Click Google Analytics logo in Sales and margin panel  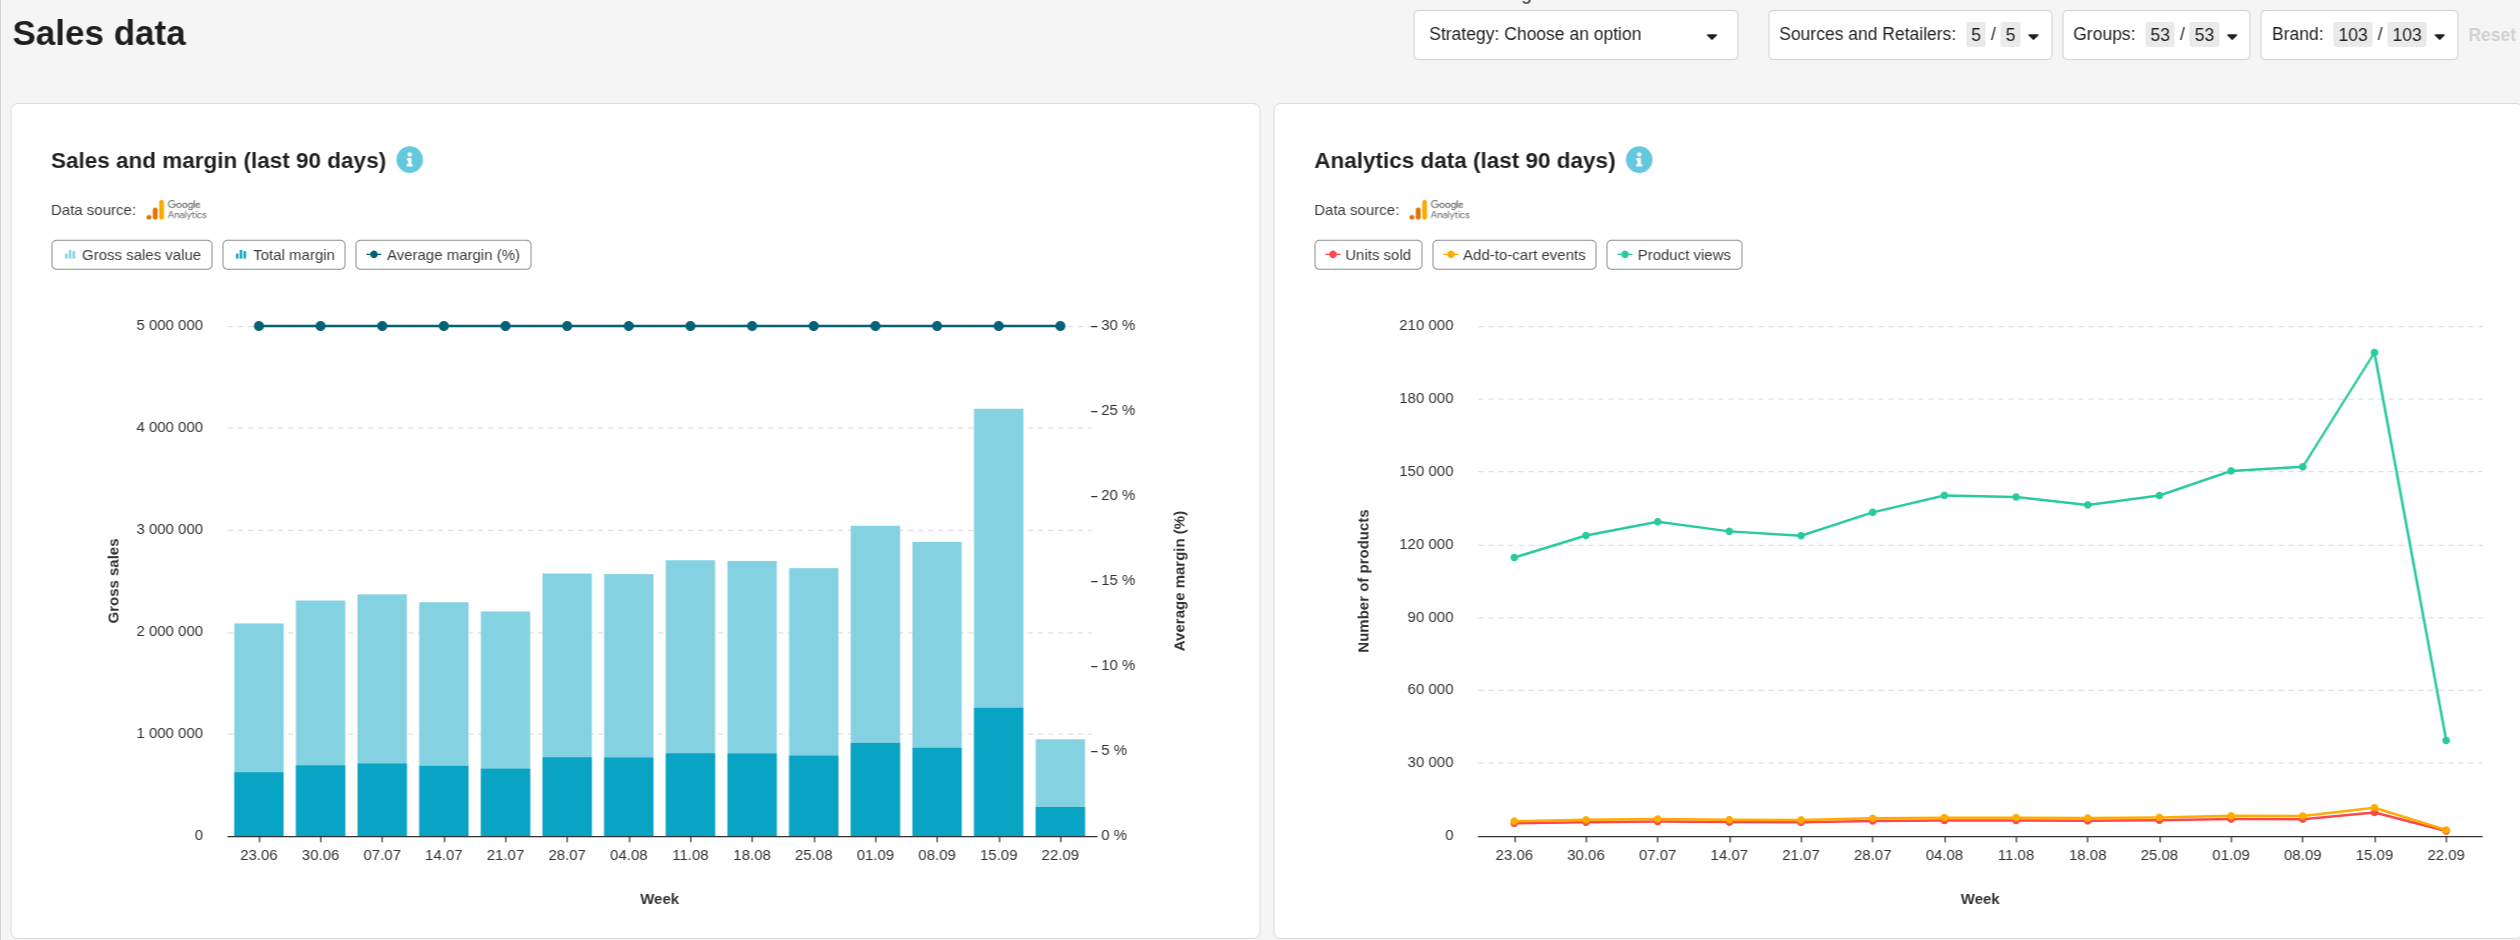coord(176,210)
